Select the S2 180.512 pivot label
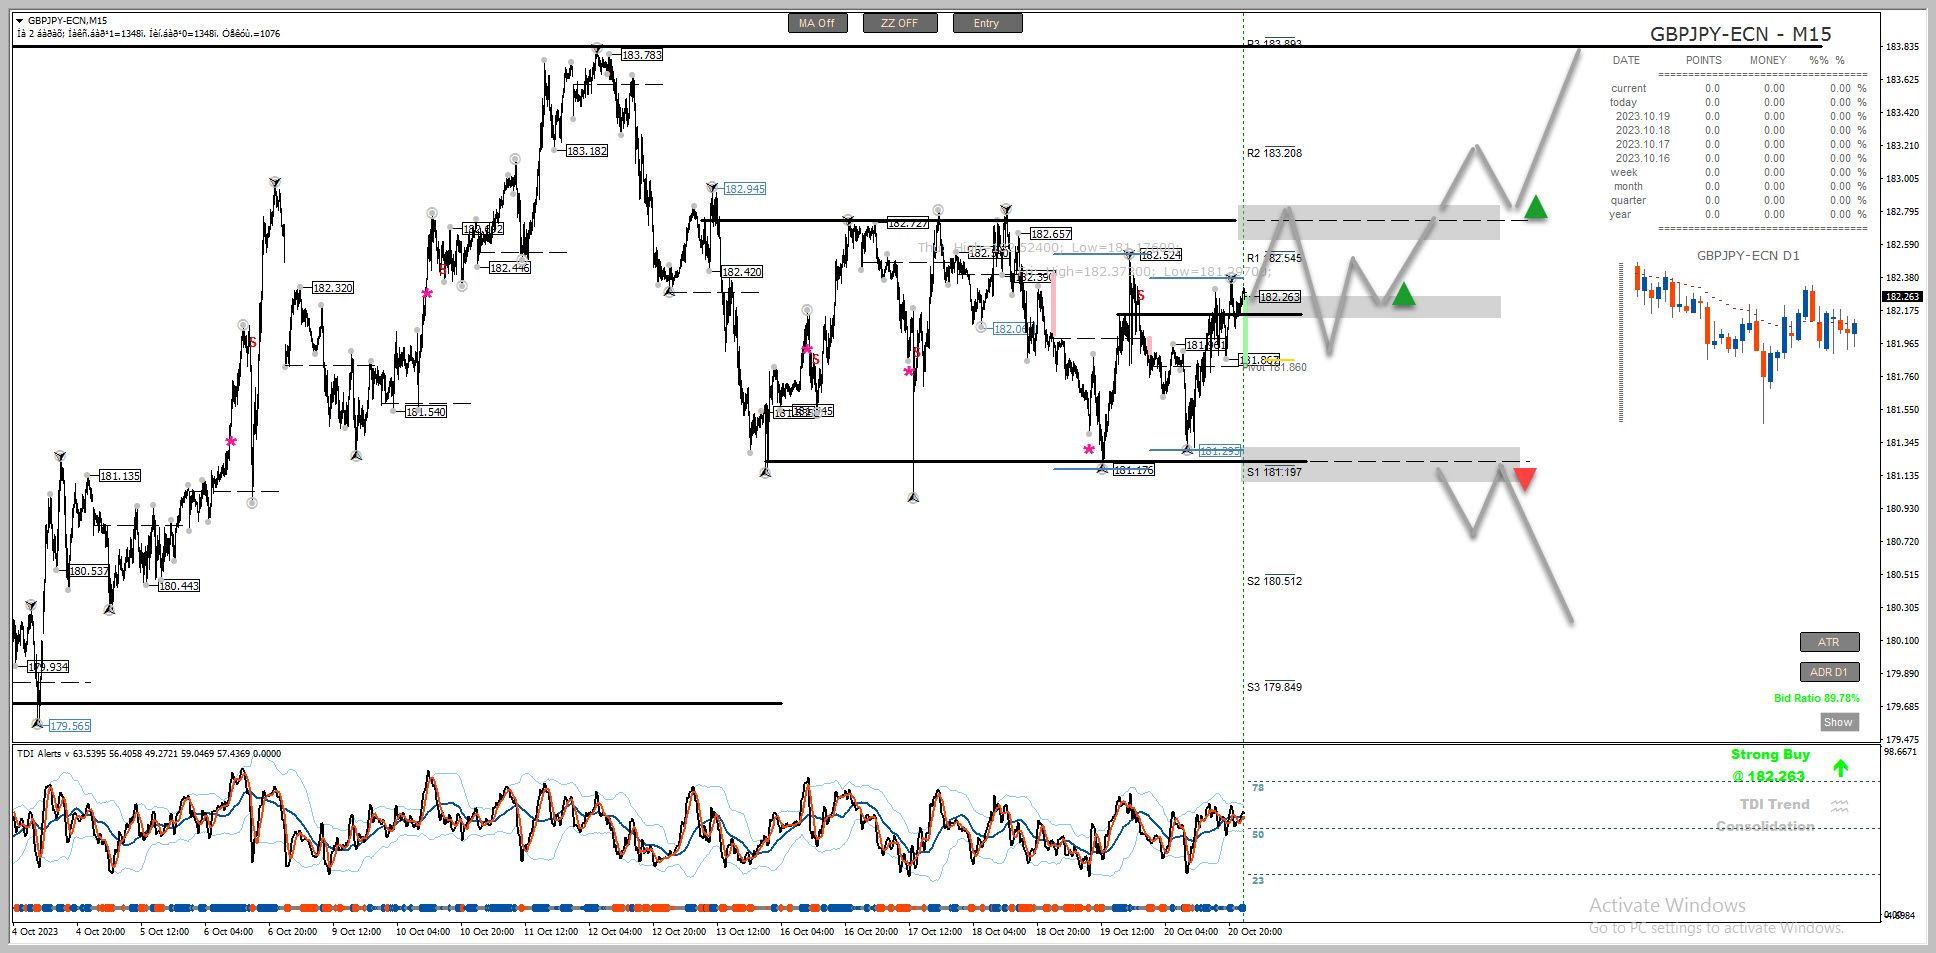 pos(1274,581)
